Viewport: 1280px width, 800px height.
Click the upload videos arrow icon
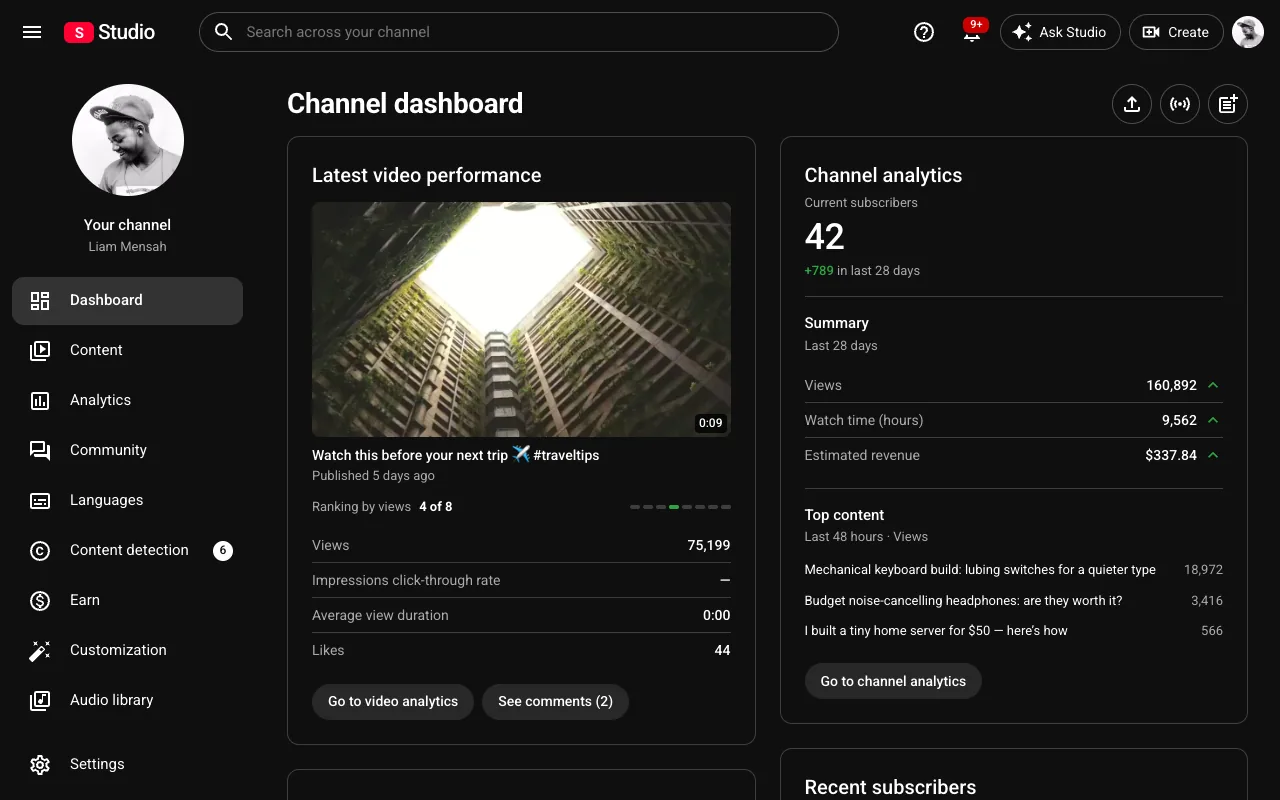point(1132,104)
